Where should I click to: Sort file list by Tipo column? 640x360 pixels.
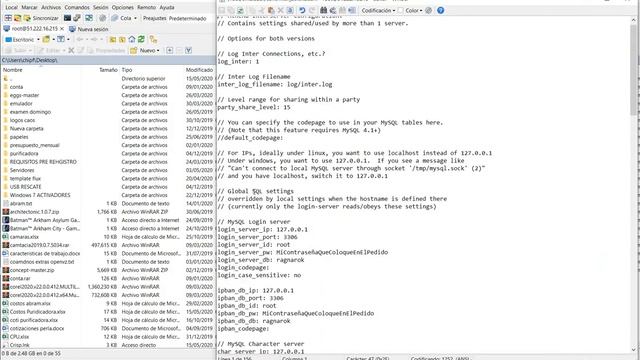(x=152, y=70)
